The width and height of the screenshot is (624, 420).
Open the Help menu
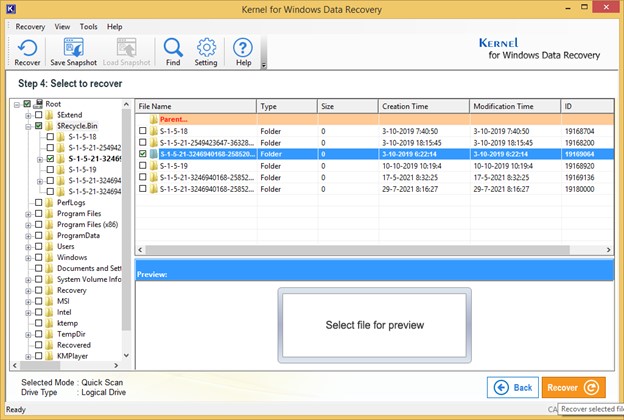click(x=114, y=27)
